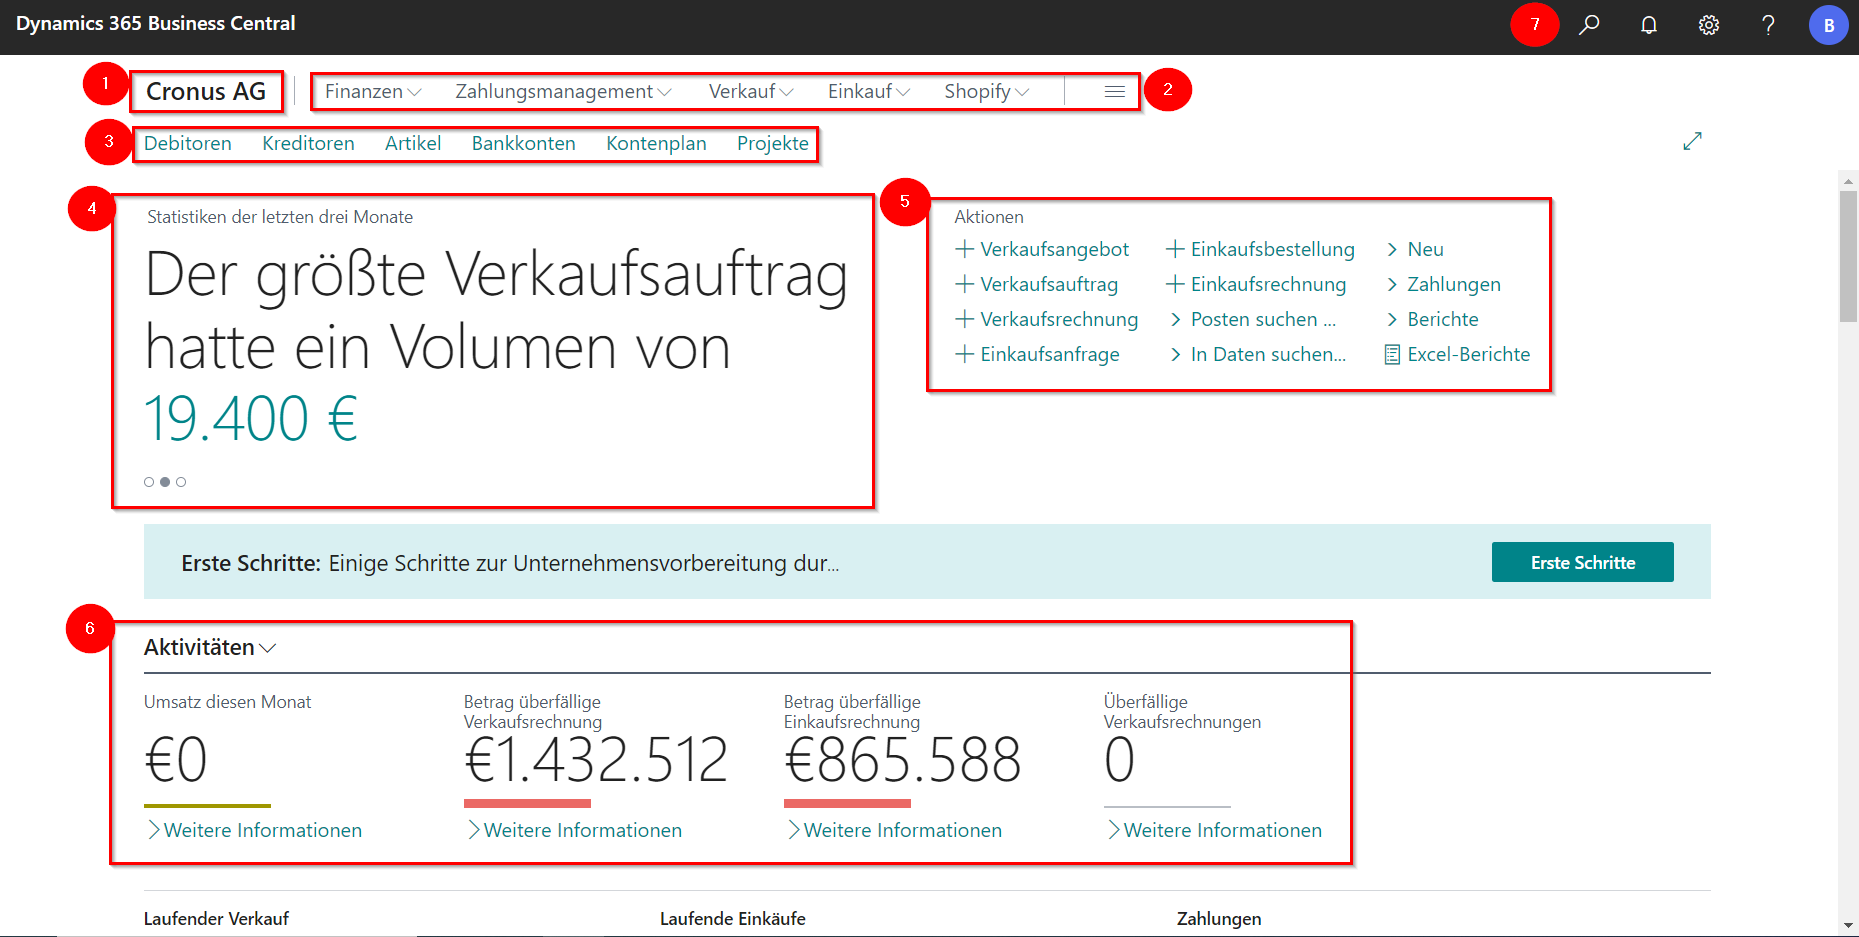The width and height of the screenshot is (1859, 937).
Task: Select the second headline carousel dot
Action: [165, 482]
